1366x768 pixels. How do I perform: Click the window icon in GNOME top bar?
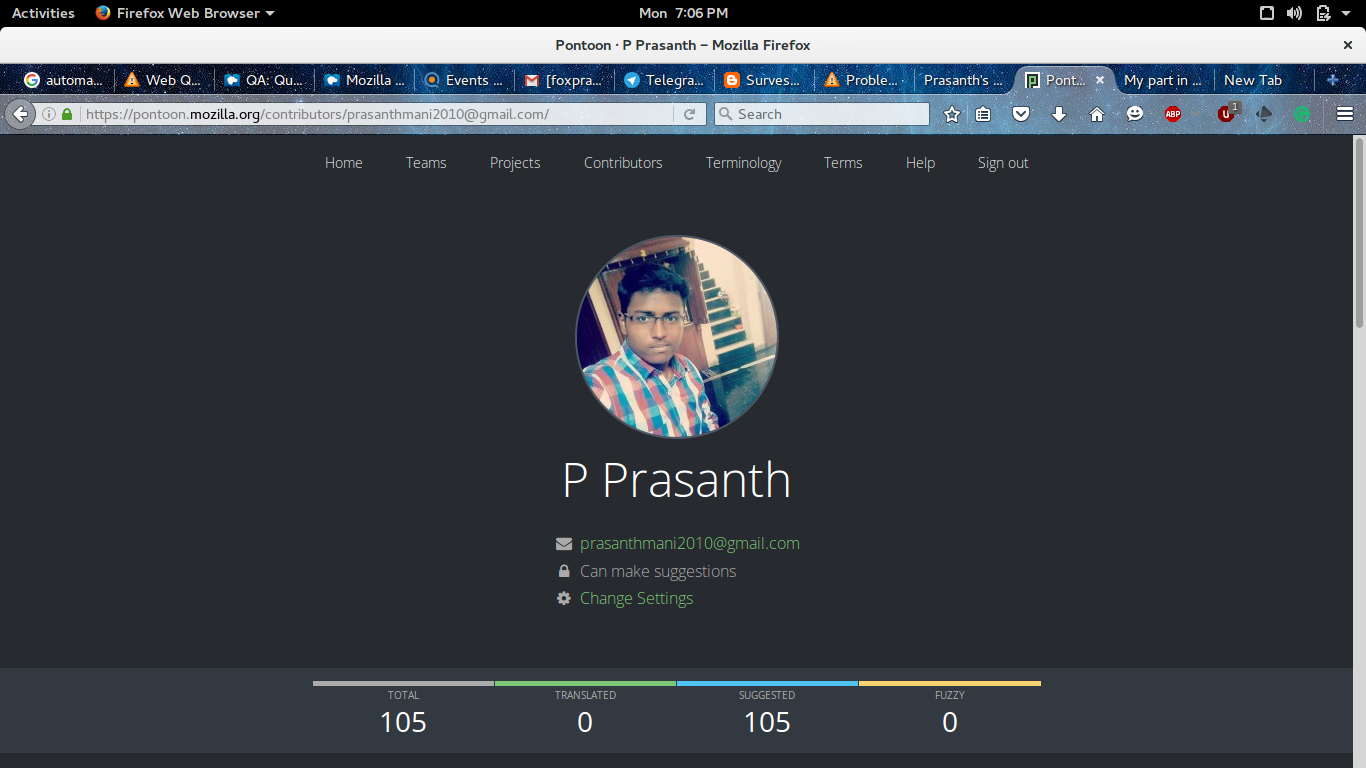[x=1267, y=13]
